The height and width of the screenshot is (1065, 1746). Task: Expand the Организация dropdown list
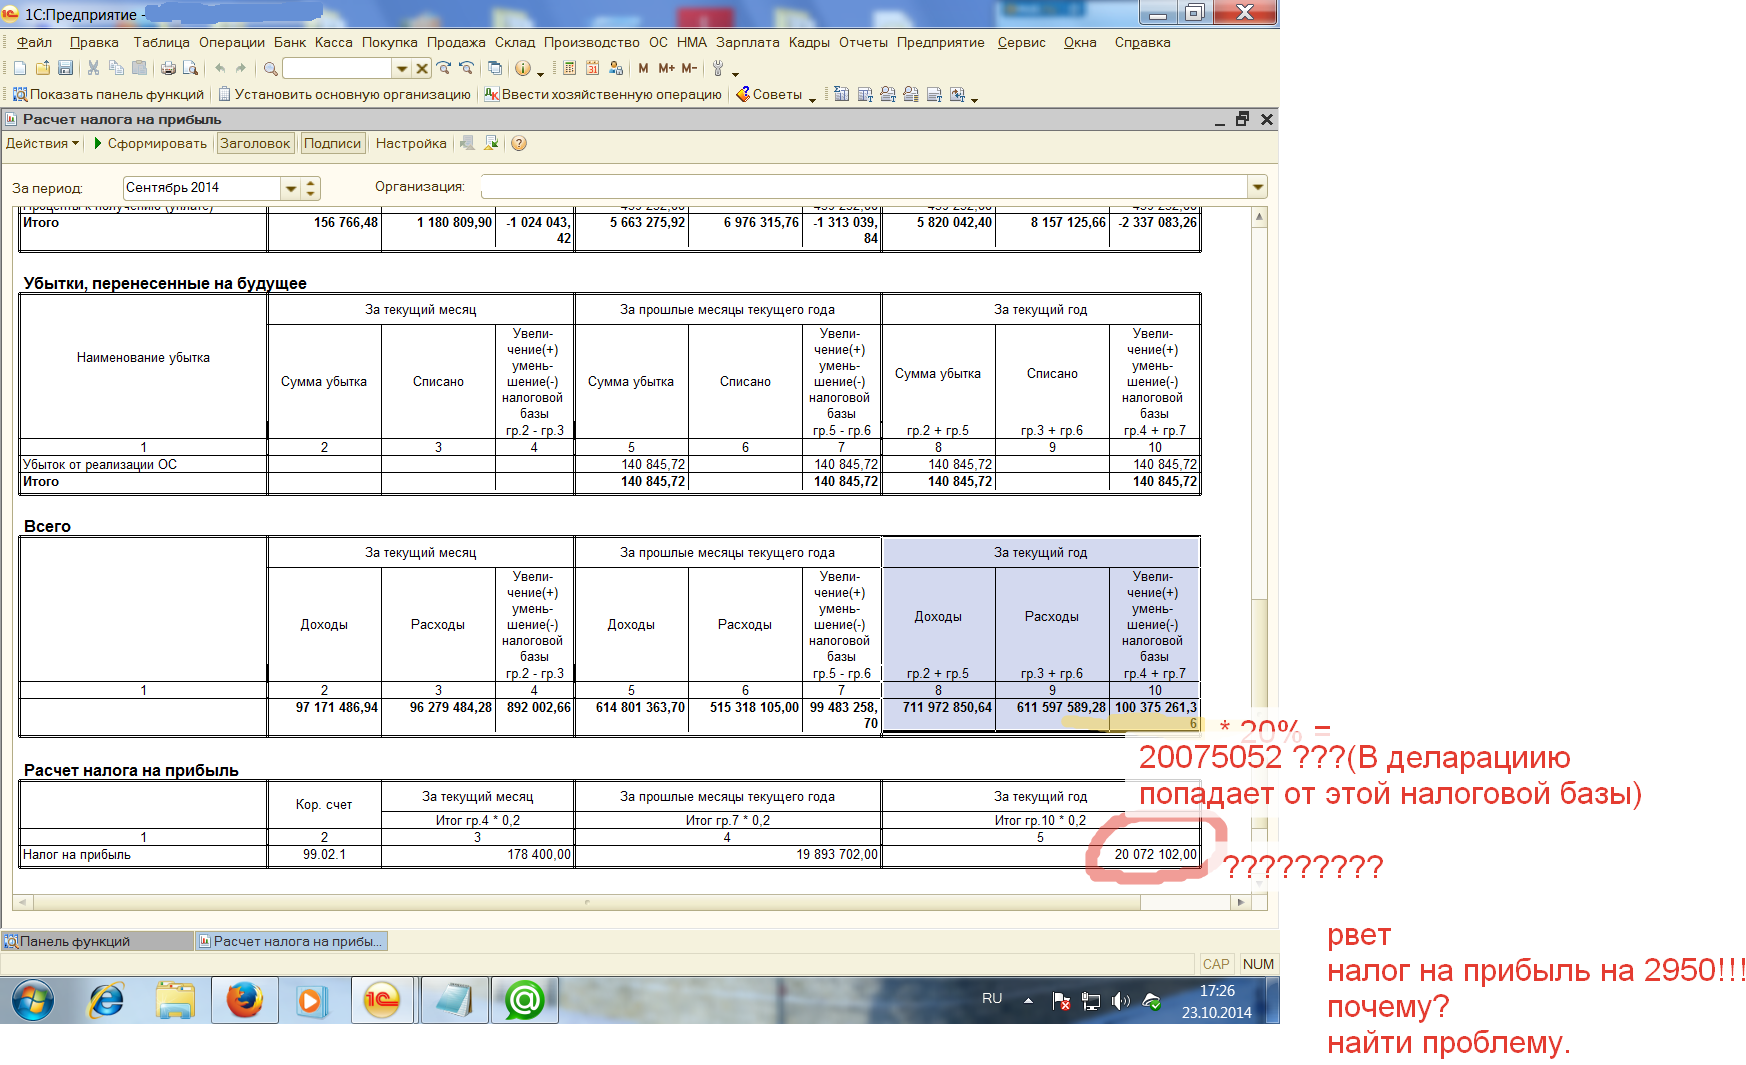tap(1257, 187)
